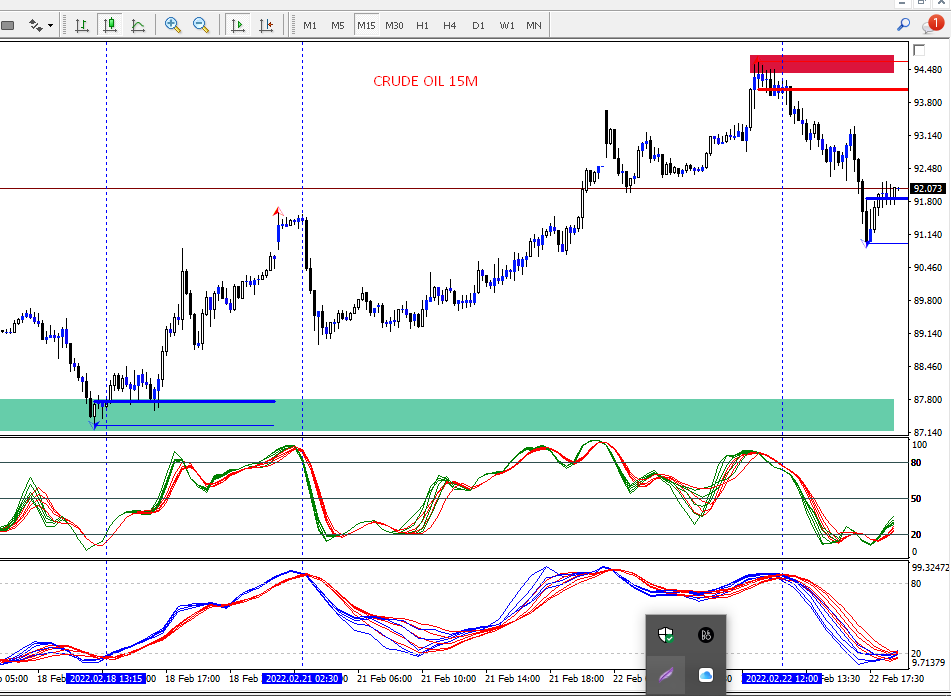This screenshot has width=951, height=696.
Task: Click the 94.480 price scale label
Action: pos(928,70)
